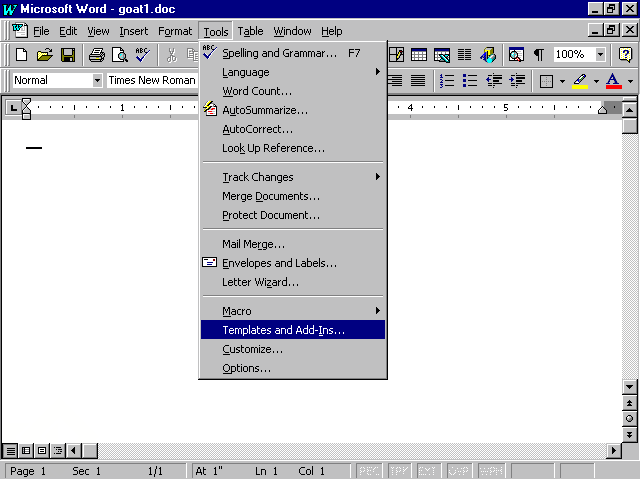Open Mail Merge from the menu
640x480 pixels.
coord(293,244)
